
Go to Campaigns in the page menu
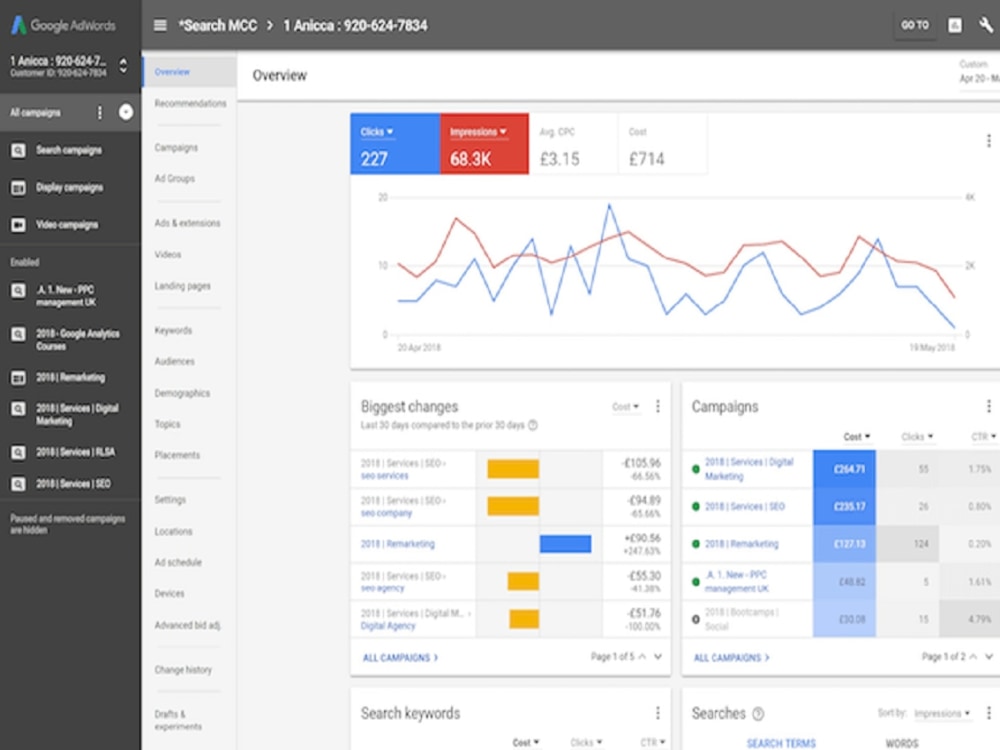(x=176, y=148)
